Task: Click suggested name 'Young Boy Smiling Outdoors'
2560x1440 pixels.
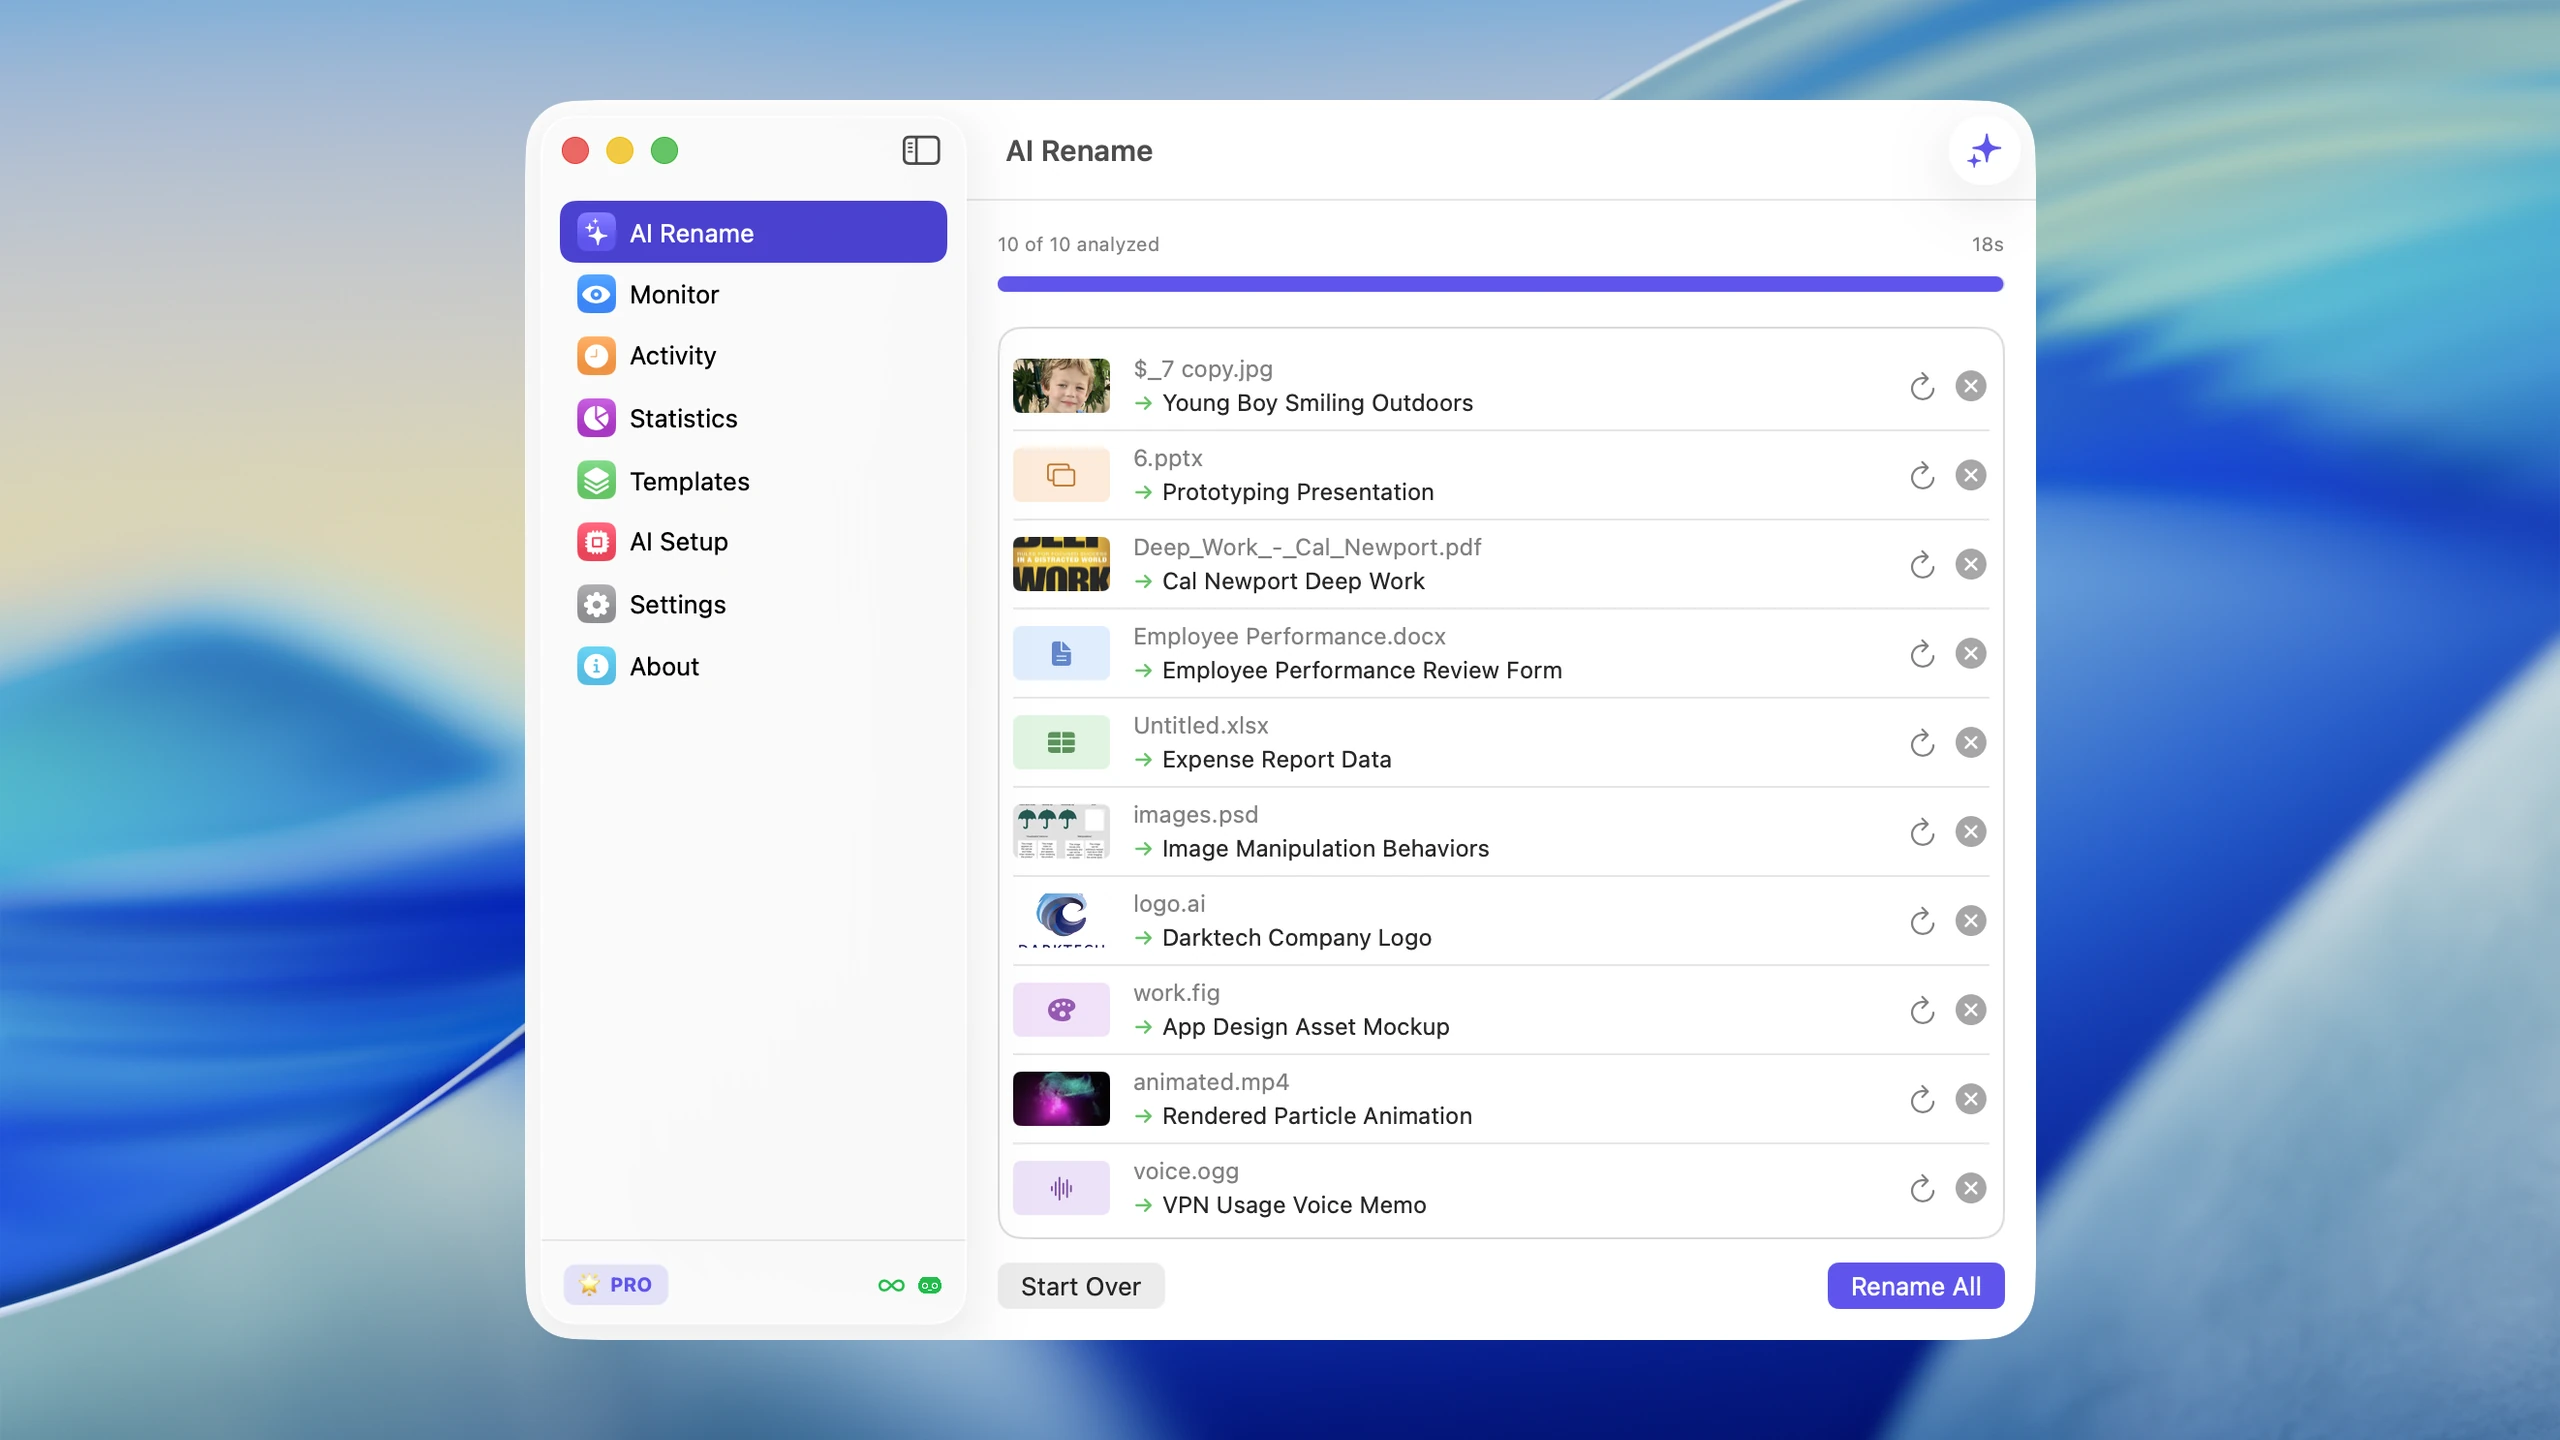Action: point(1317,403)
